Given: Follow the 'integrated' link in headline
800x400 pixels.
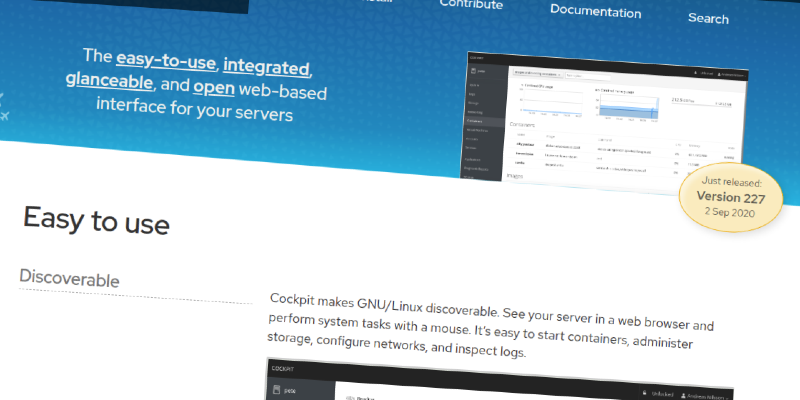Looking at the screenshot, I should tap(267, 67).
